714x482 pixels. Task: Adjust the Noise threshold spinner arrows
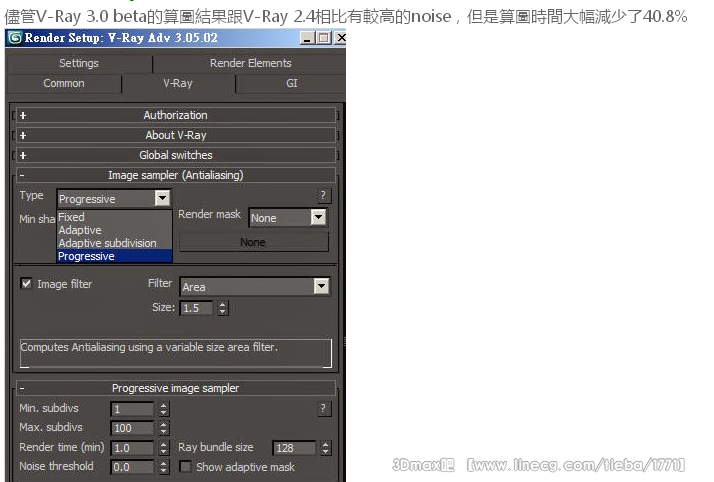click(164, 467)
